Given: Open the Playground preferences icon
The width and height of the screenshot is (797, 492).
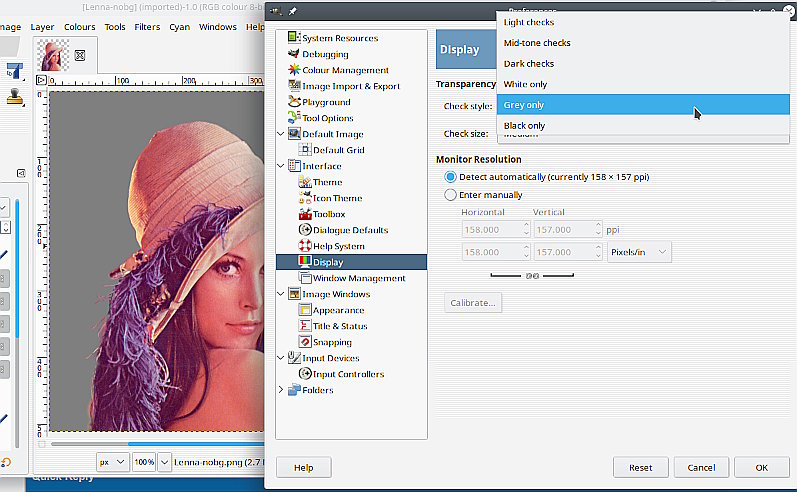Looking at the screenshot, I should point(293,102).
